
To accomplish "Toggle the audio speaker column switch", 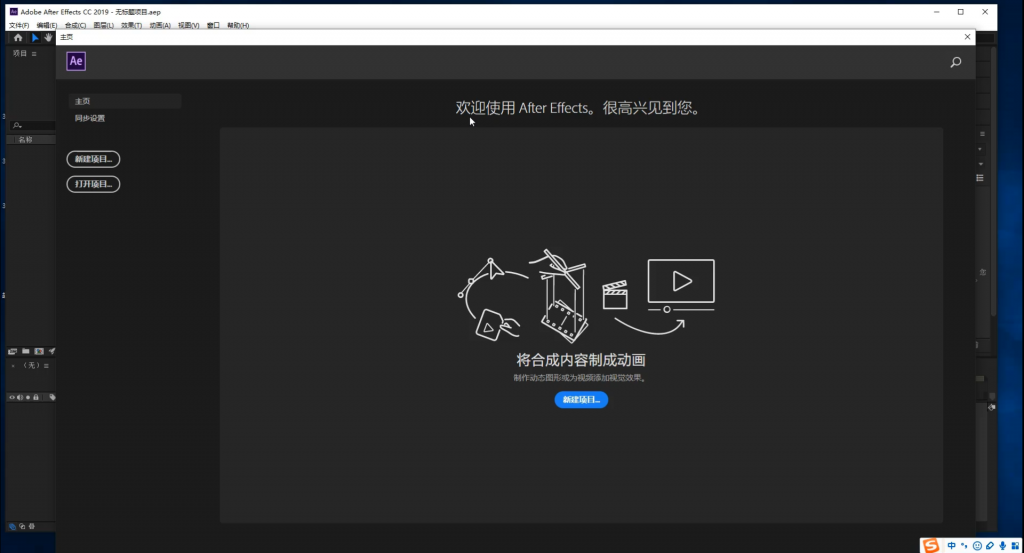I will pos(20,397).
